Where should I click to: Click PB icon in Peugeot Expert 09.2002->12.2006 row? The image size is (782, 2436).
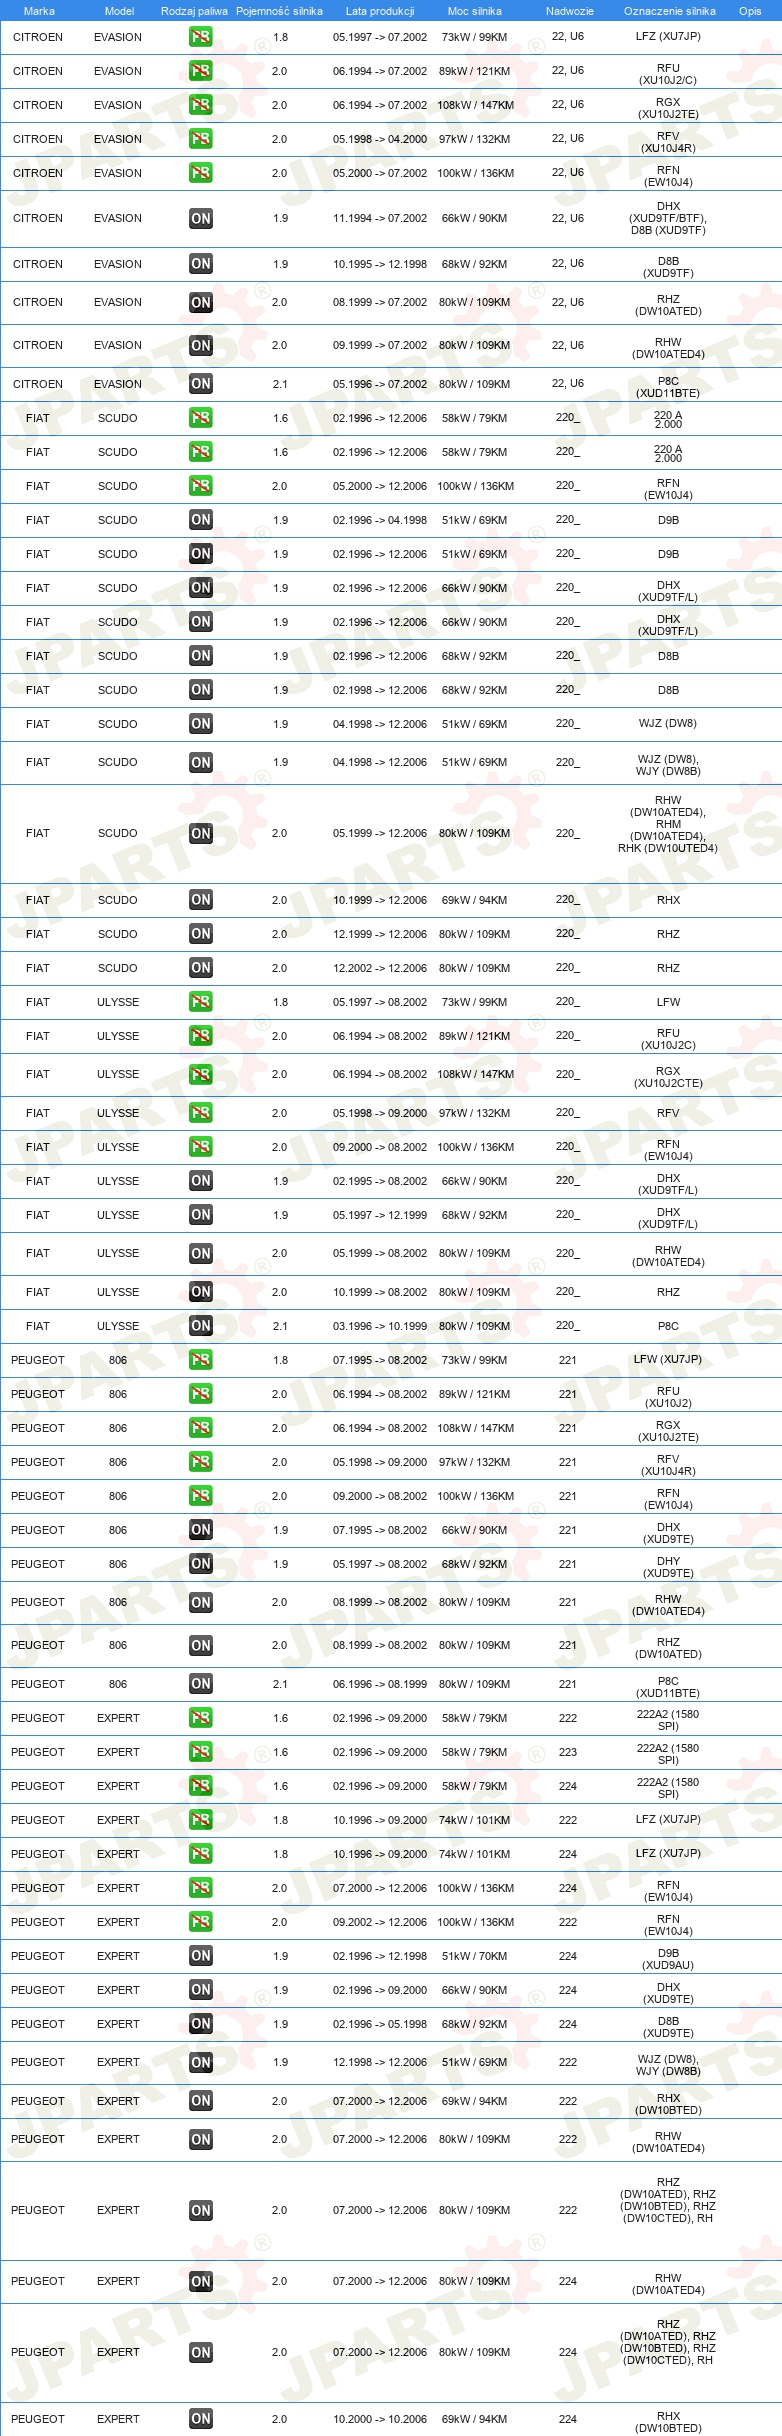point(201,1922)
